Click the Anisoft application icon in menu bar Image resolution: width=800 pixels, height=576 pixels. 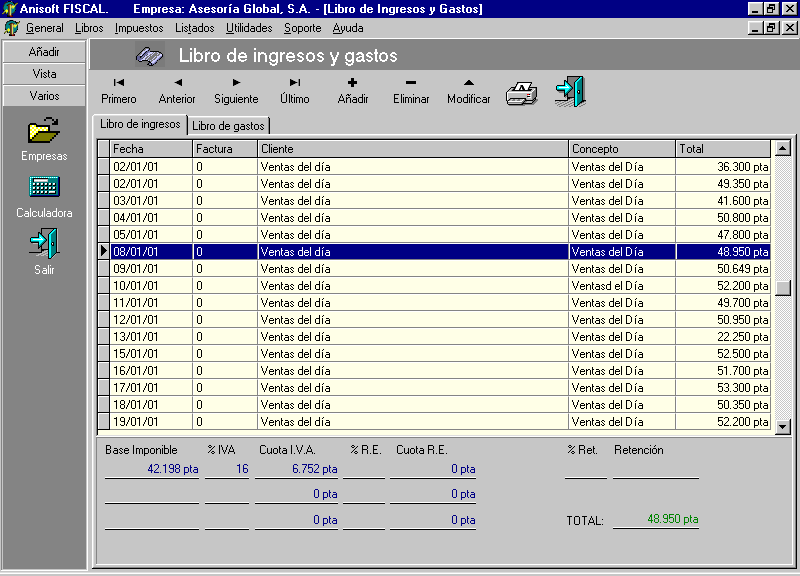pyautogui.click(x=11, y=28)
